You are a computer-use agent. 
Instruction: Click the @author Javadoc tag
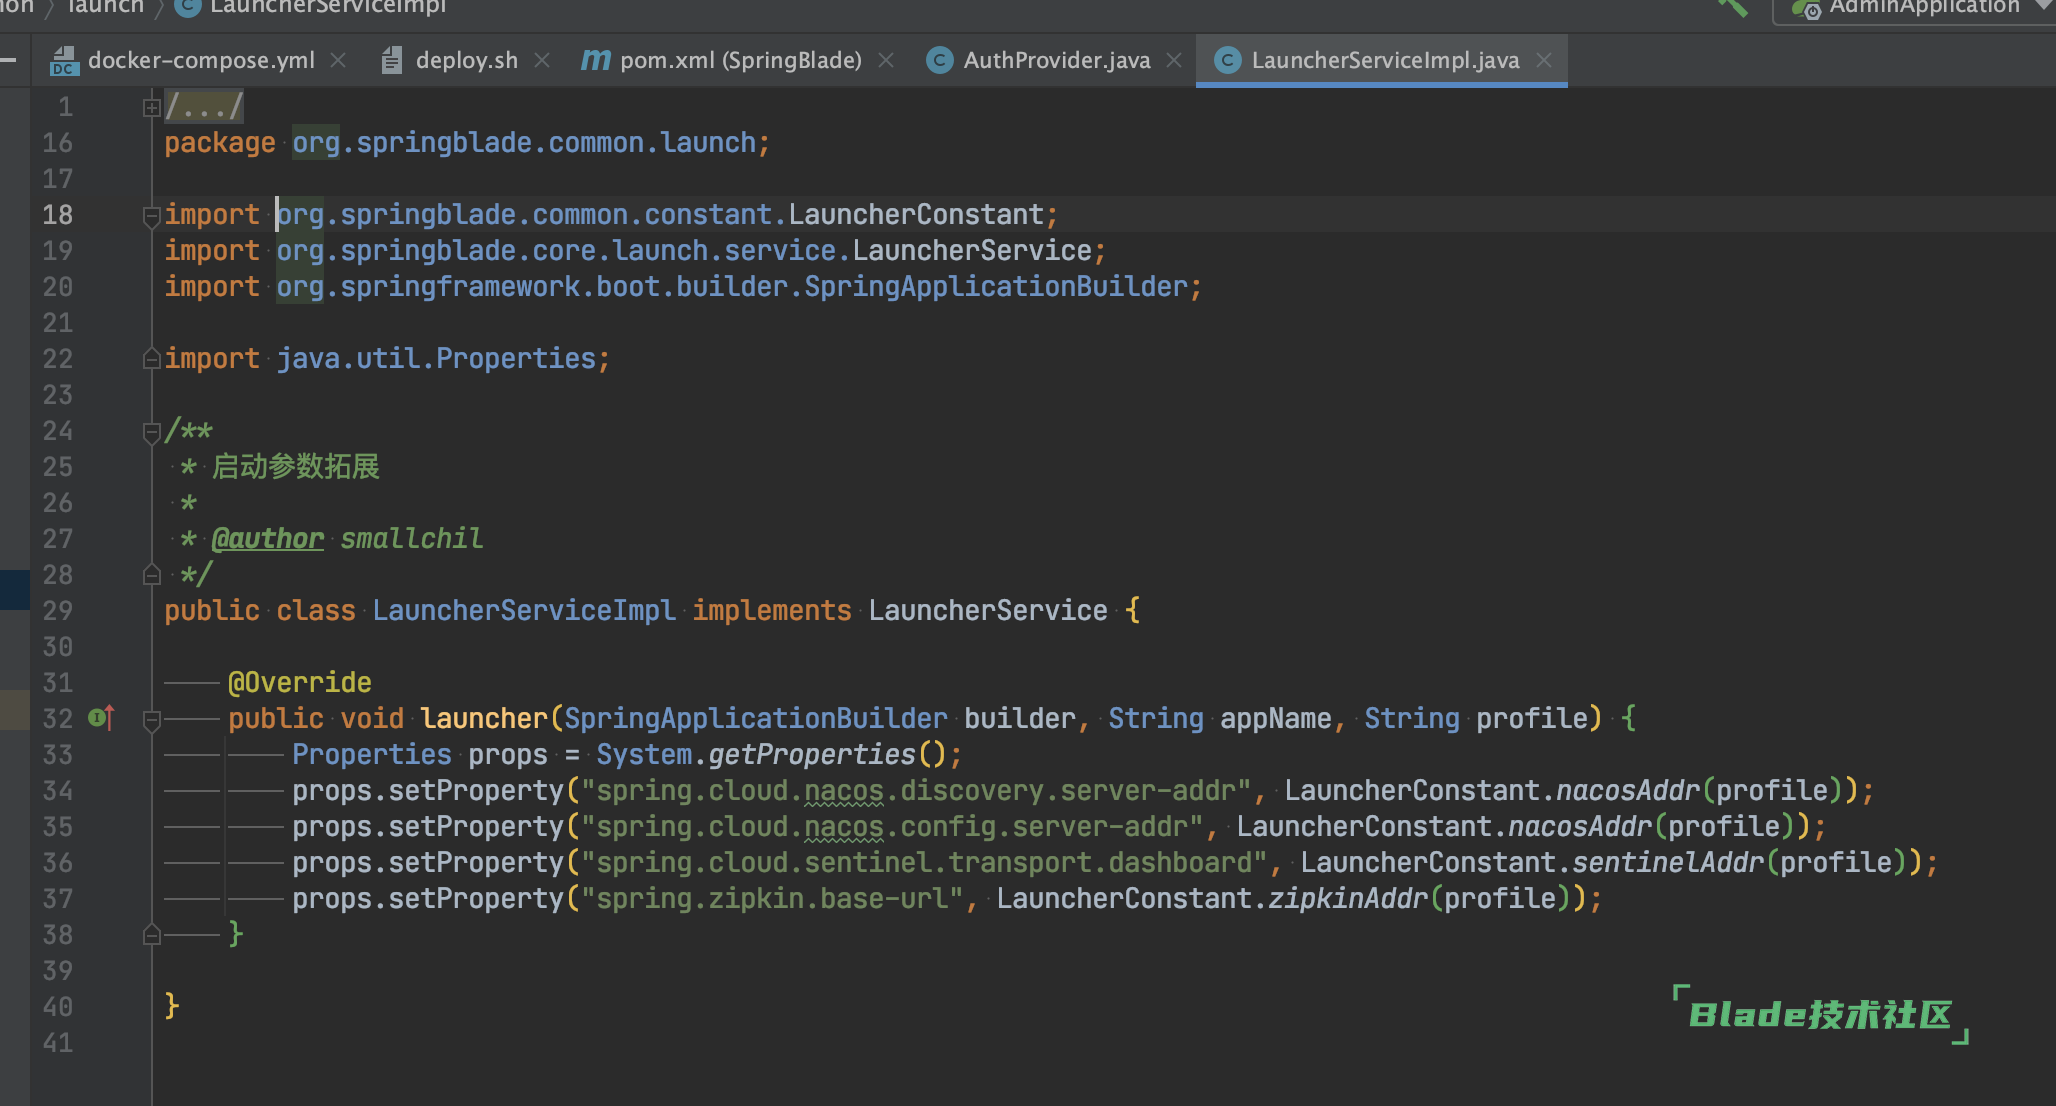[x=268, y=538]
